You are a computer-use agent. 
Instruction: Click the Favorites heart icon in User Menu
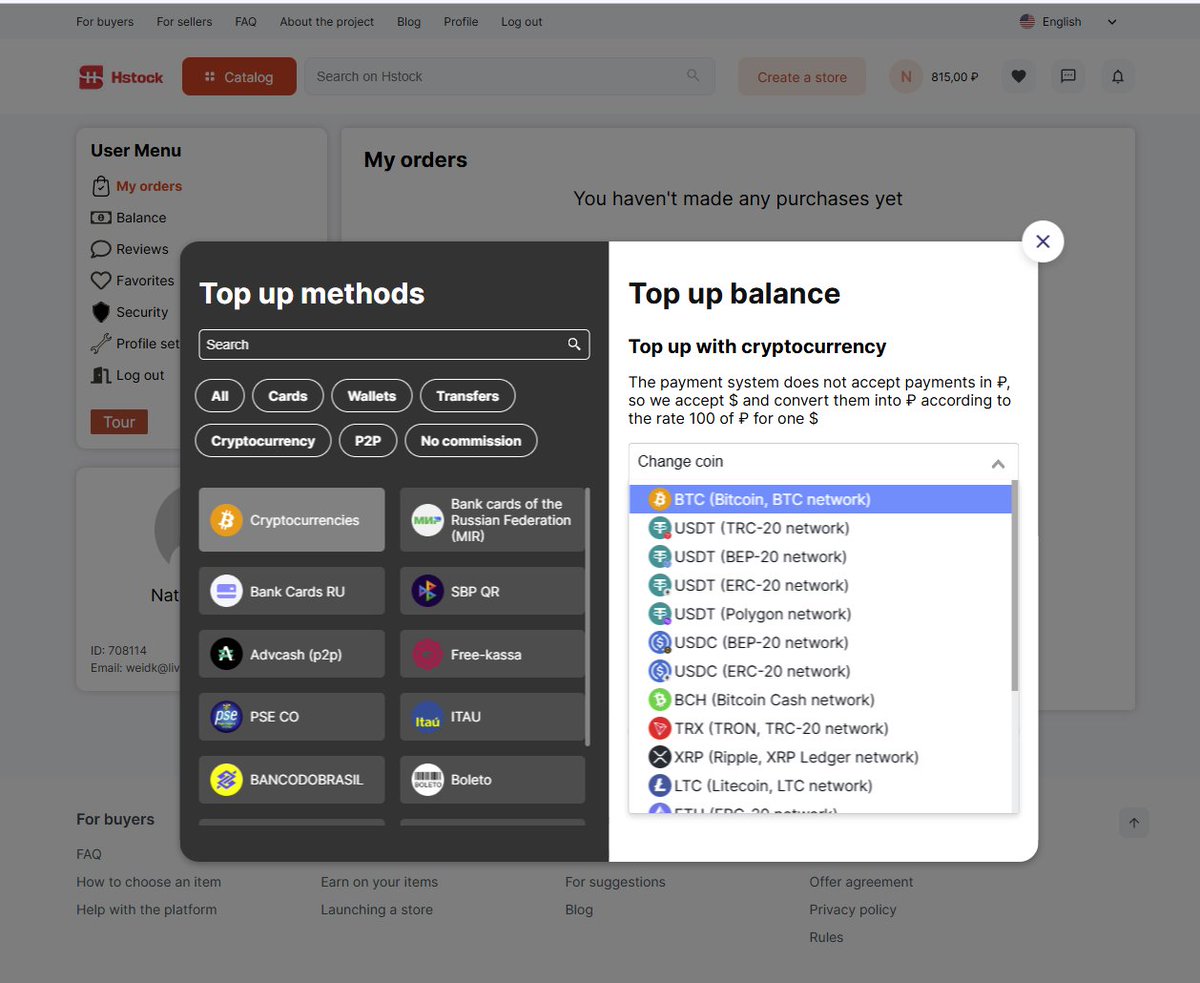click(x=100, y=281)
